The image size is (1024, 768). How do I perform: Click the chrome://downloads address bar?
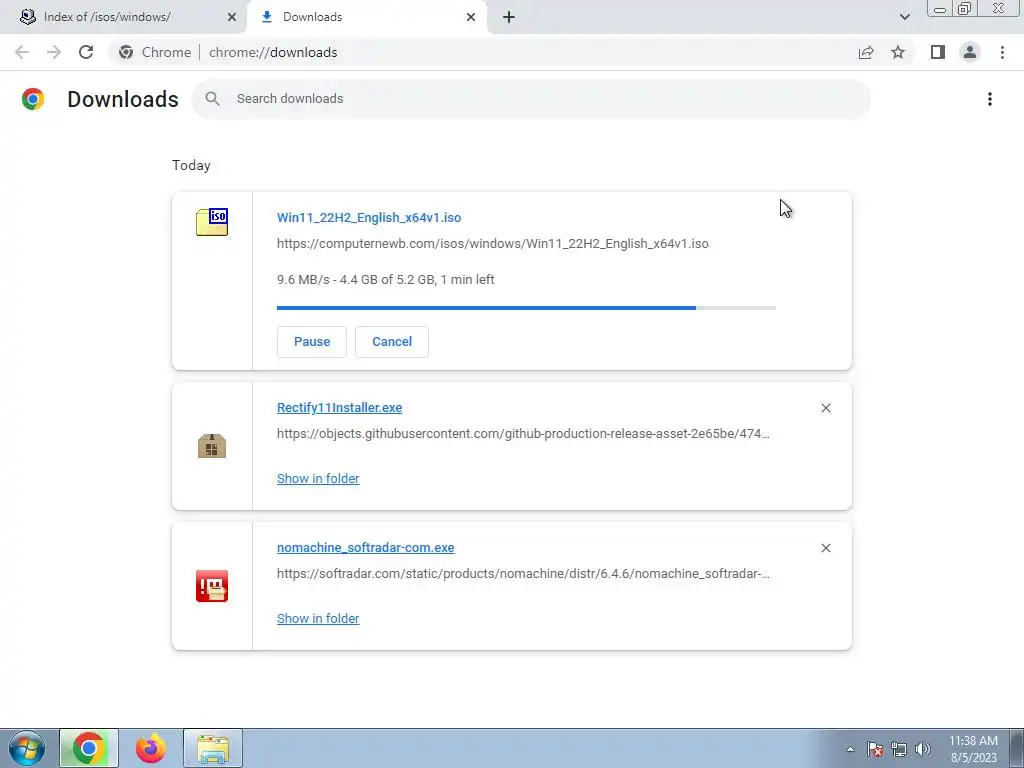point(483,52)
